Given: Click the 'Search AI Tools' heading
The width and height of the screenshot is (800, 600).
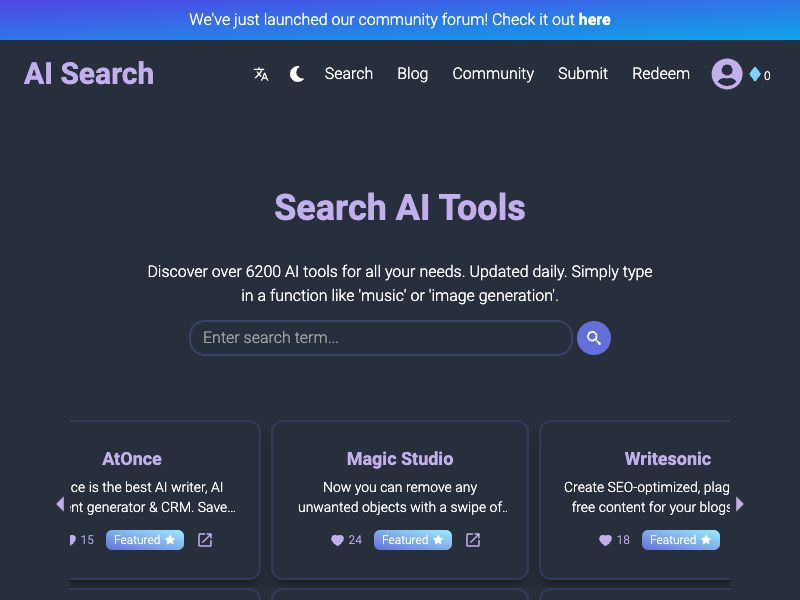Looking at the screenshot, I should click(x=400, y=207).
